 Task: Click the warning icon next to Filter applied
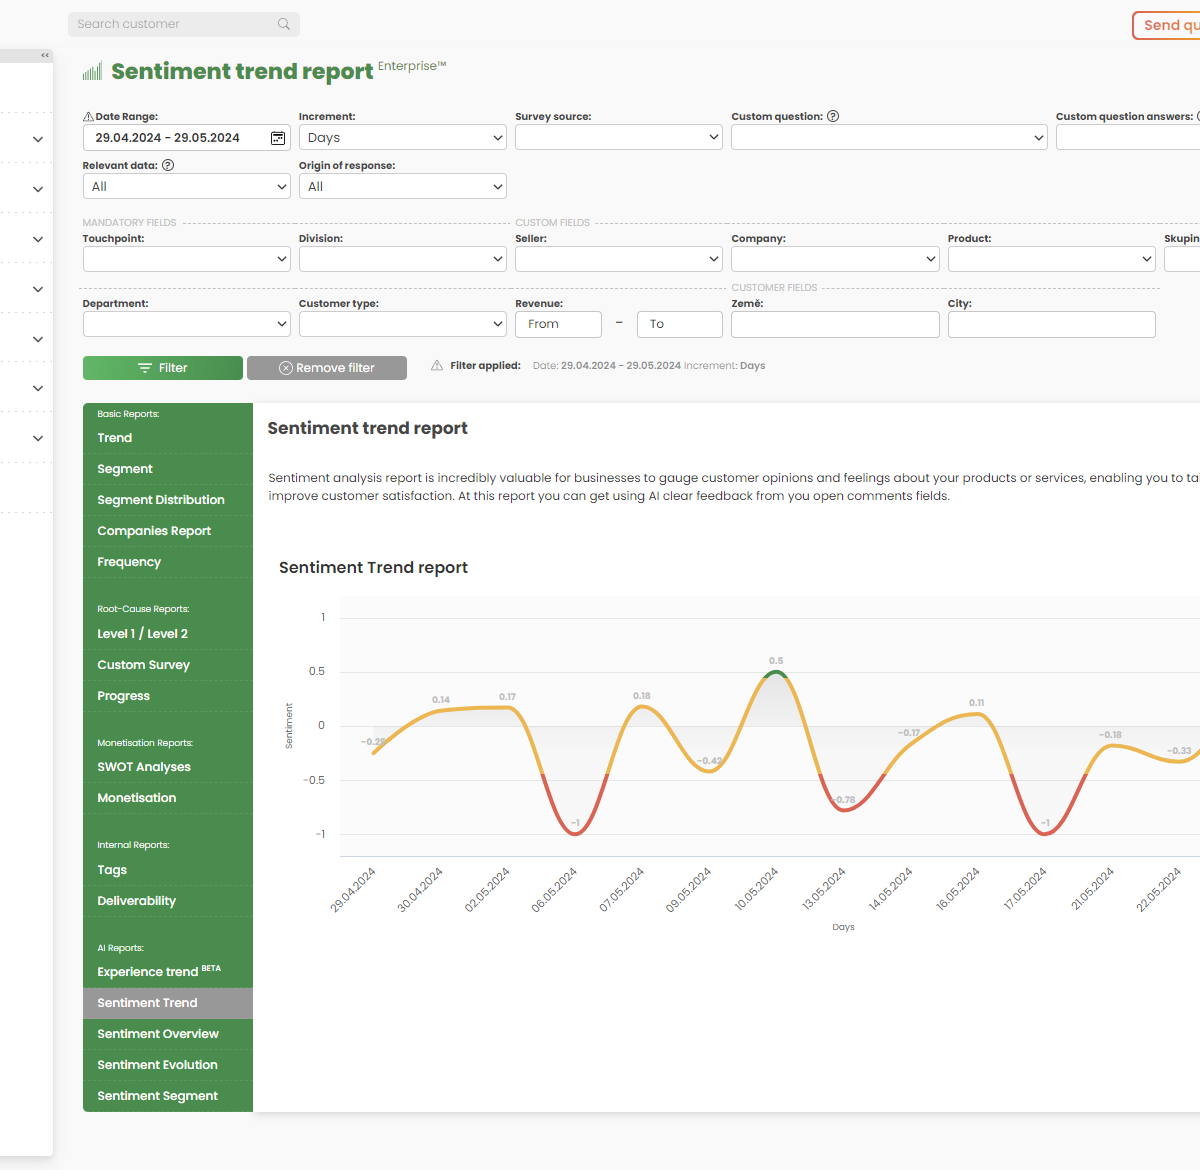437,364
